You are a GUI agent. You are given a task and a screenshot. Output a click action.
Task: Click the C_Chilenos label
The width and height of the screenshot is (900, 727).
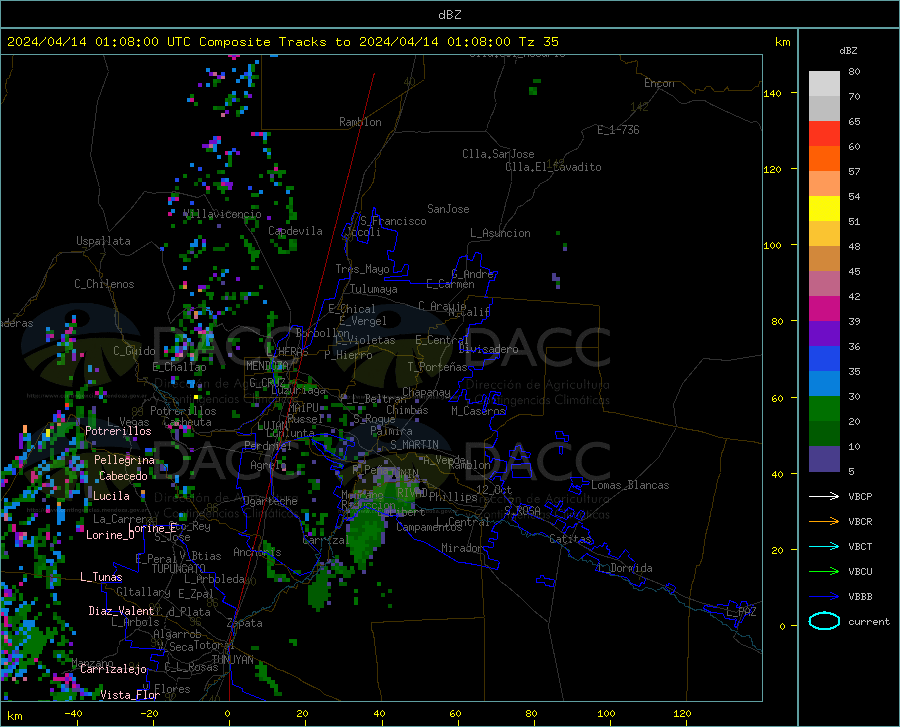point(104,284)
